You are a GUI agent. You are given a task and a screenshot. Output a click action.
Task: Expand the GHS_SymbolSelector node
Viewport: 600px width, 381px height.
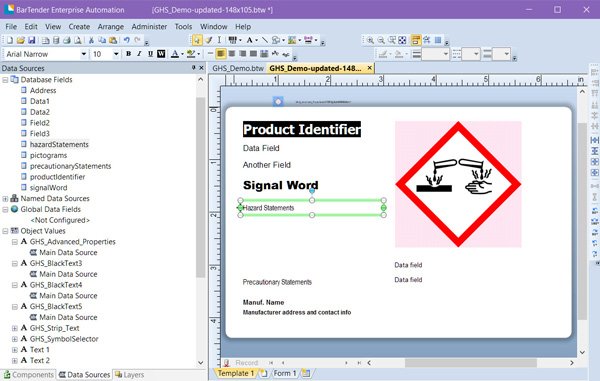click(x=15, y=339)
